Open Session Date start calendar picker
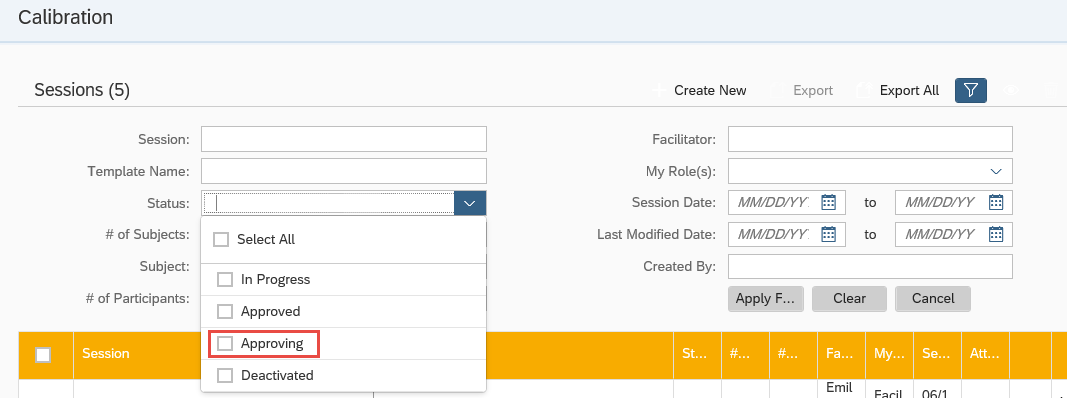The image size is (1067, 398). coord(828,202)
